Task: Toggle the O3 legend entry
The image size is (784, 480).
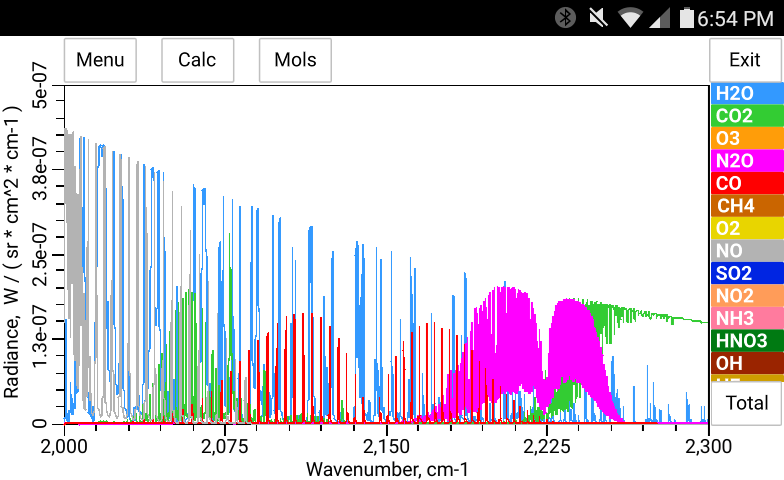Action: (x=746, y=138)
